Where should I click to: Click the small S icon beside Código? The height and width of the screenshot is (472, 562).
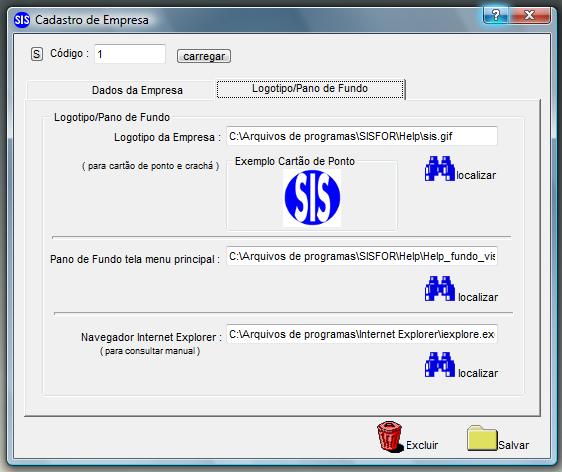point(37,54)
